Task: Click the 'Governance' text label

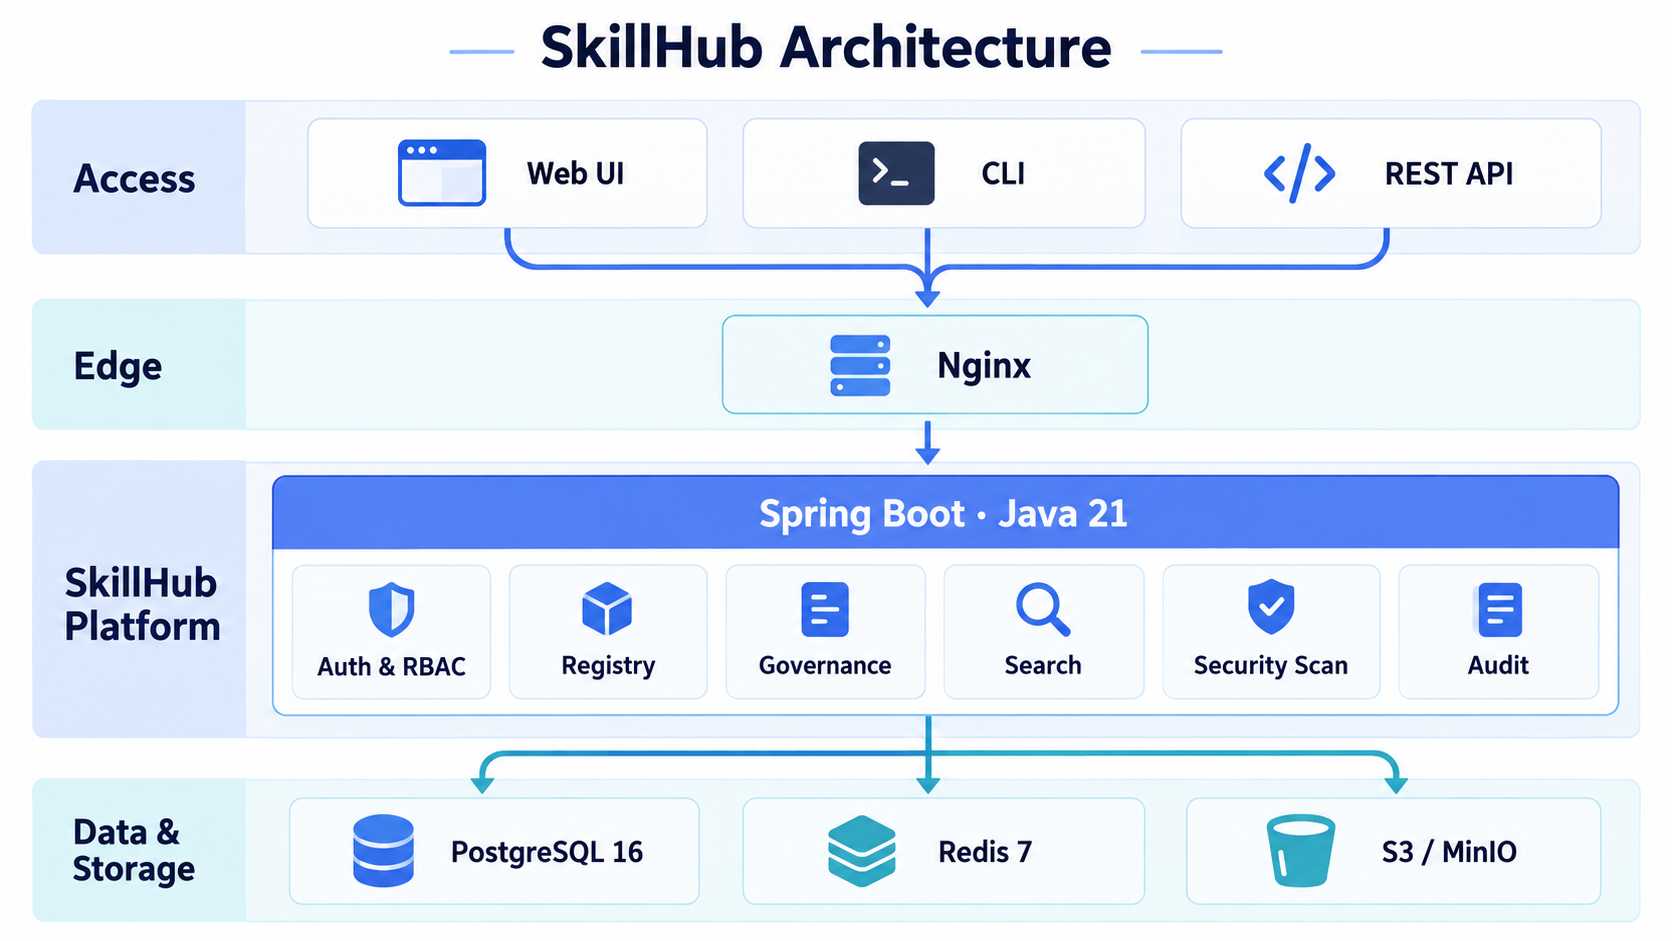Action: pyautogui.click(x=825, y=666)
